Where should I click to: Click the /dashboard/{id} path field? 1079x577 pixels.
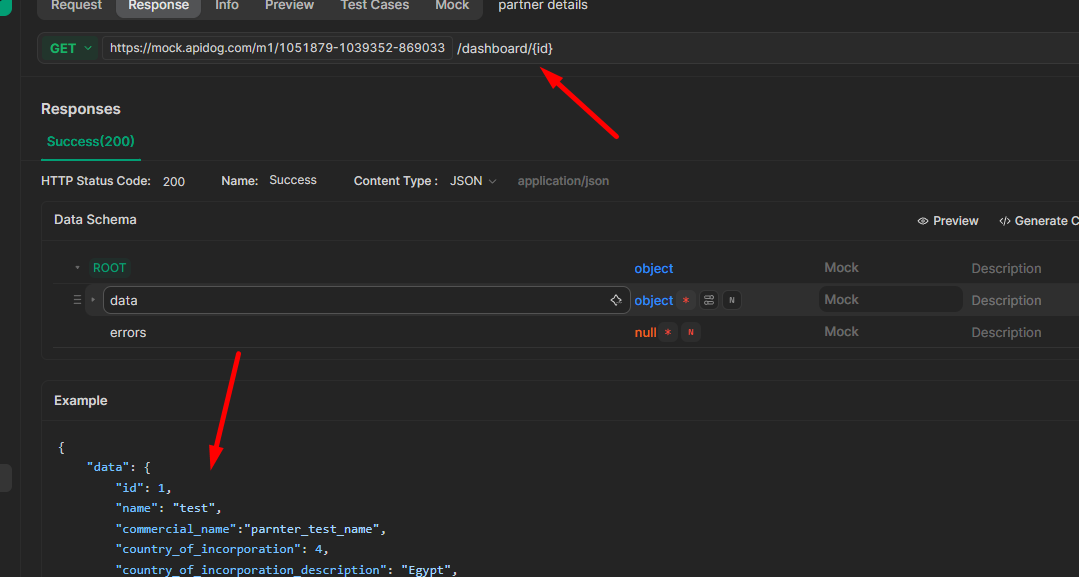(505, 48)
